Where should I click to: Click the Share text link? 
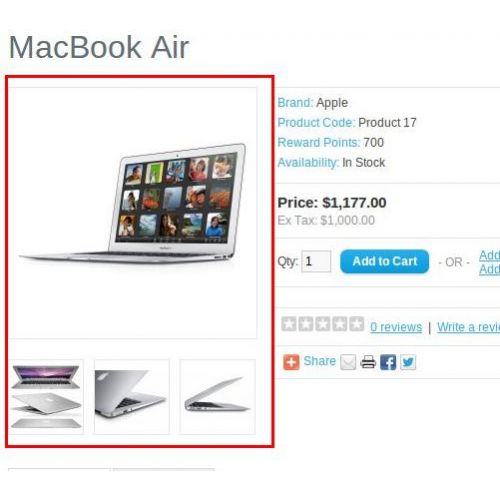click(320, 361)
